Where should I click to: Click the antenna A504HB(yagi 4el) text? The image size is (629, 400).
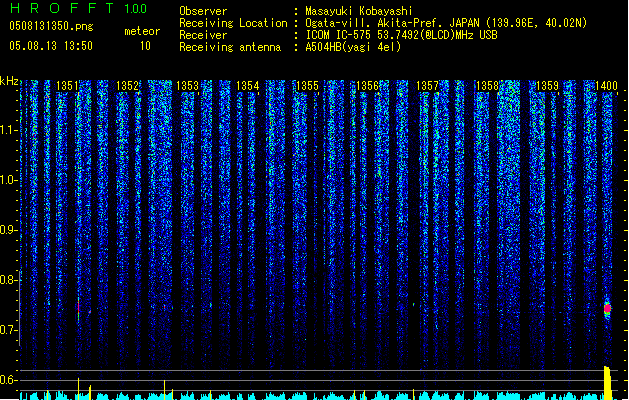pyautogui.click(x=353, y=47)
